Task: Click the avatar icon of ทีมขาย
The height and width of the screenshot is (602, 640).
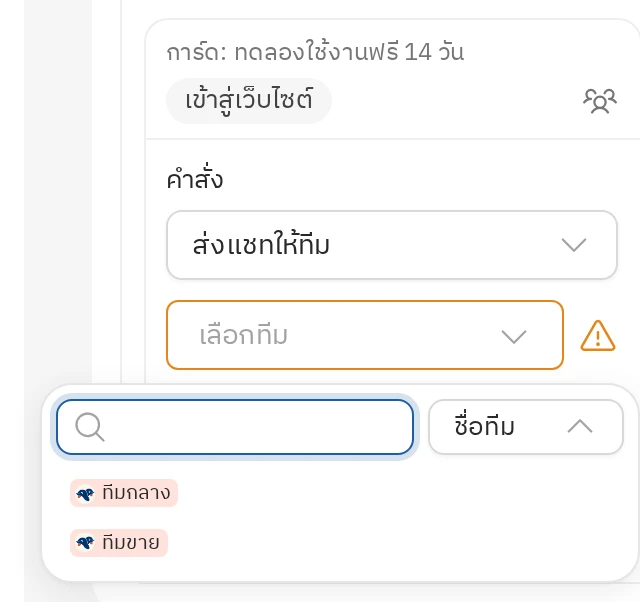Action: (x=85, y=543)
